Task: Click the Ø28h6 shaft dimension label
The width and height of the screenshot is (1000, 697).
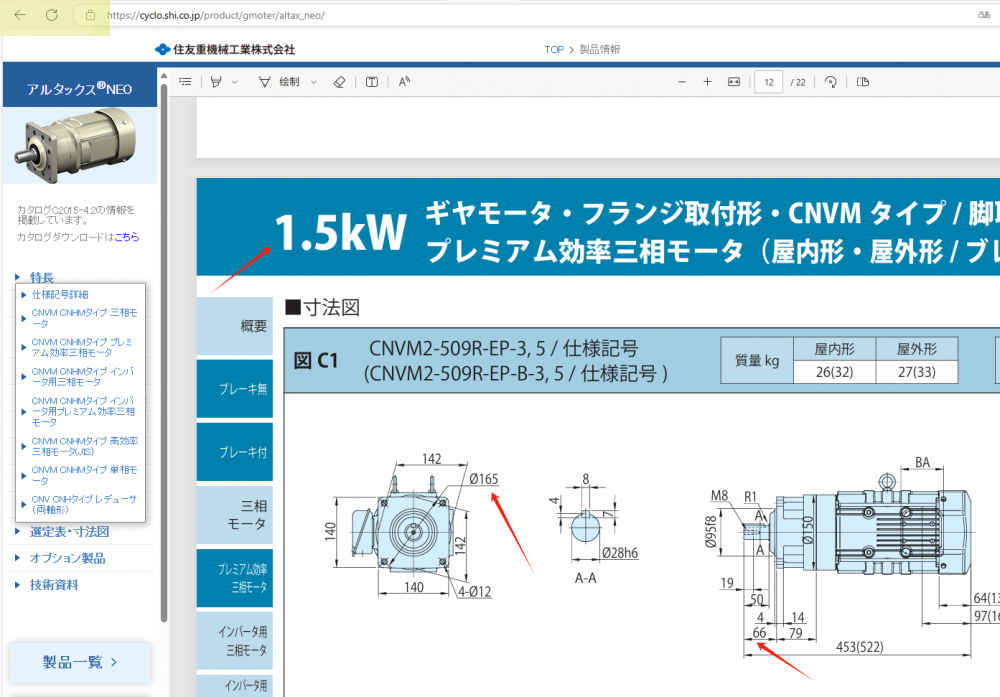Action: point(620,553)
